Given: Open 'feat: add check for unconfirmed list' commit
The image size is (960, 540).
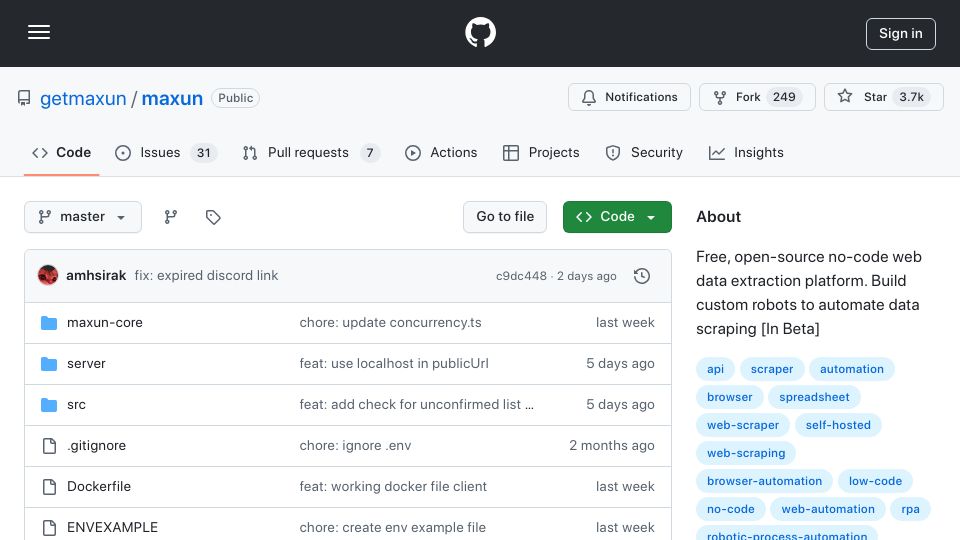Looking at the screenshot, I should point(416,405).
